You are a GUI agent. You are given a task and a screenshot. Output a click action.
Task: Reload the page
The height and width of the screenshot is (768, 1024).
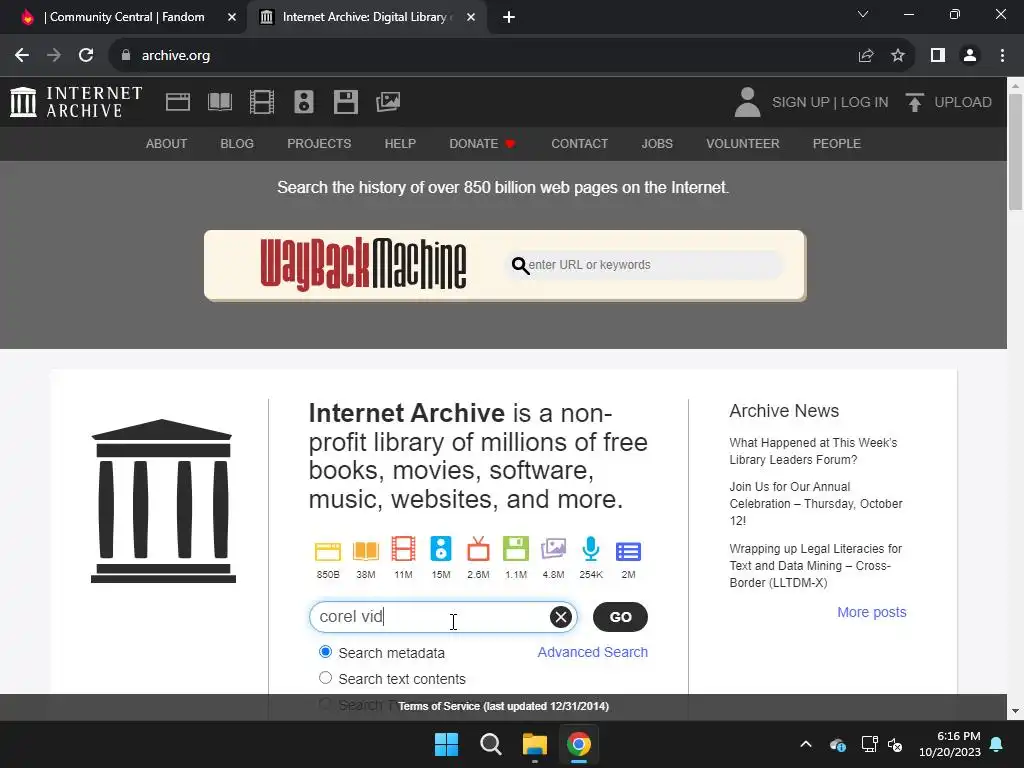(x=86, y=56)
